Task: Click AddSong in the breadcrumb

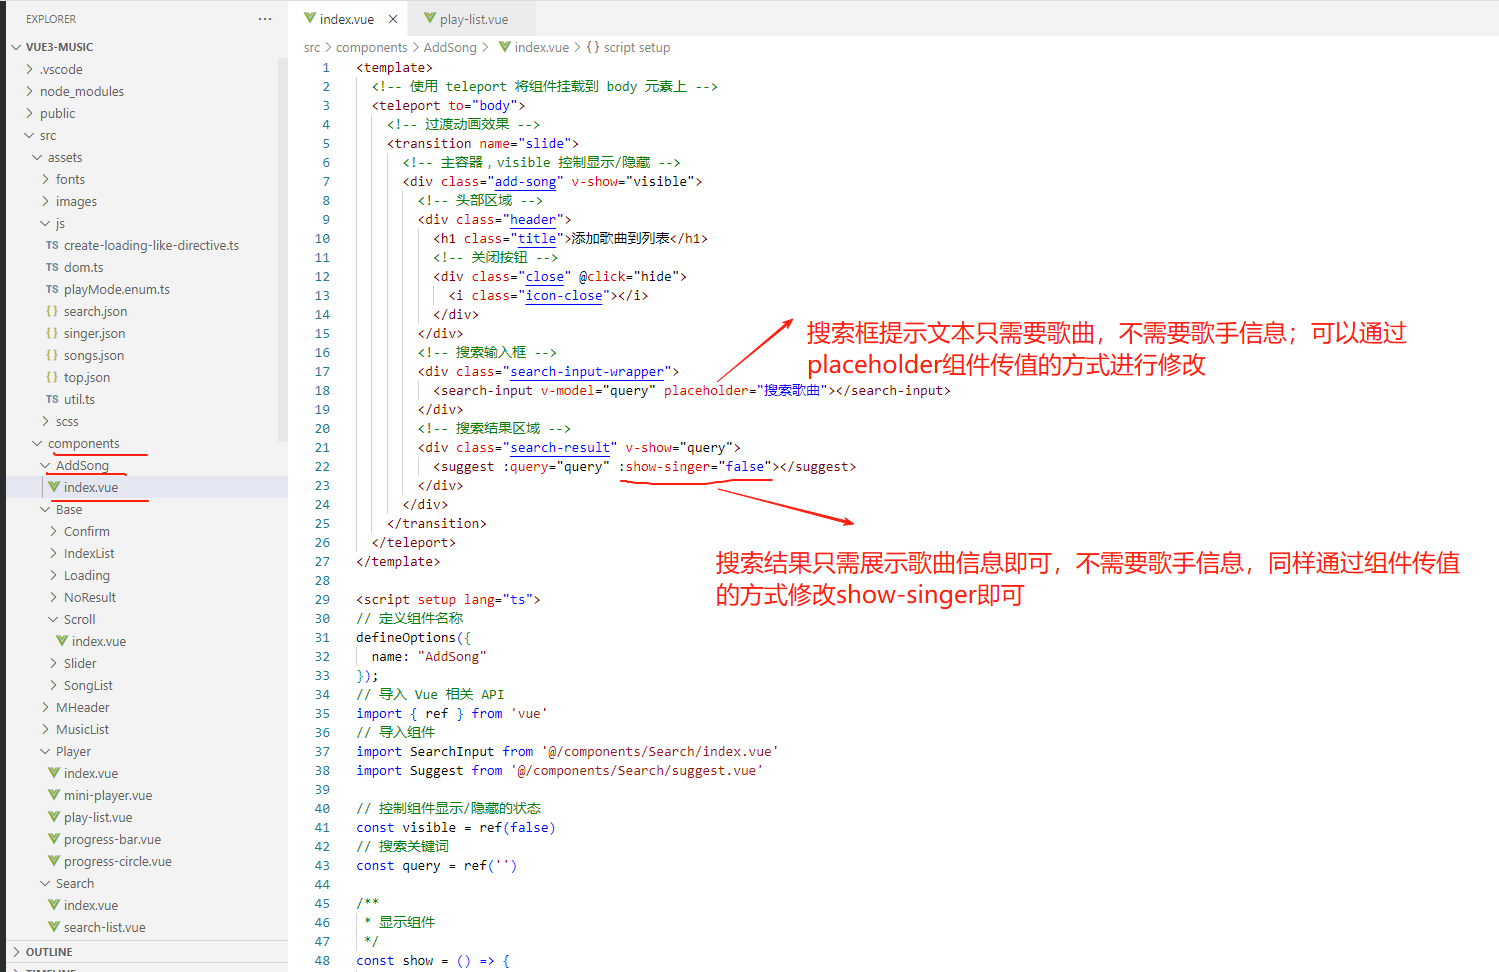Action: (x=450, y=47)
